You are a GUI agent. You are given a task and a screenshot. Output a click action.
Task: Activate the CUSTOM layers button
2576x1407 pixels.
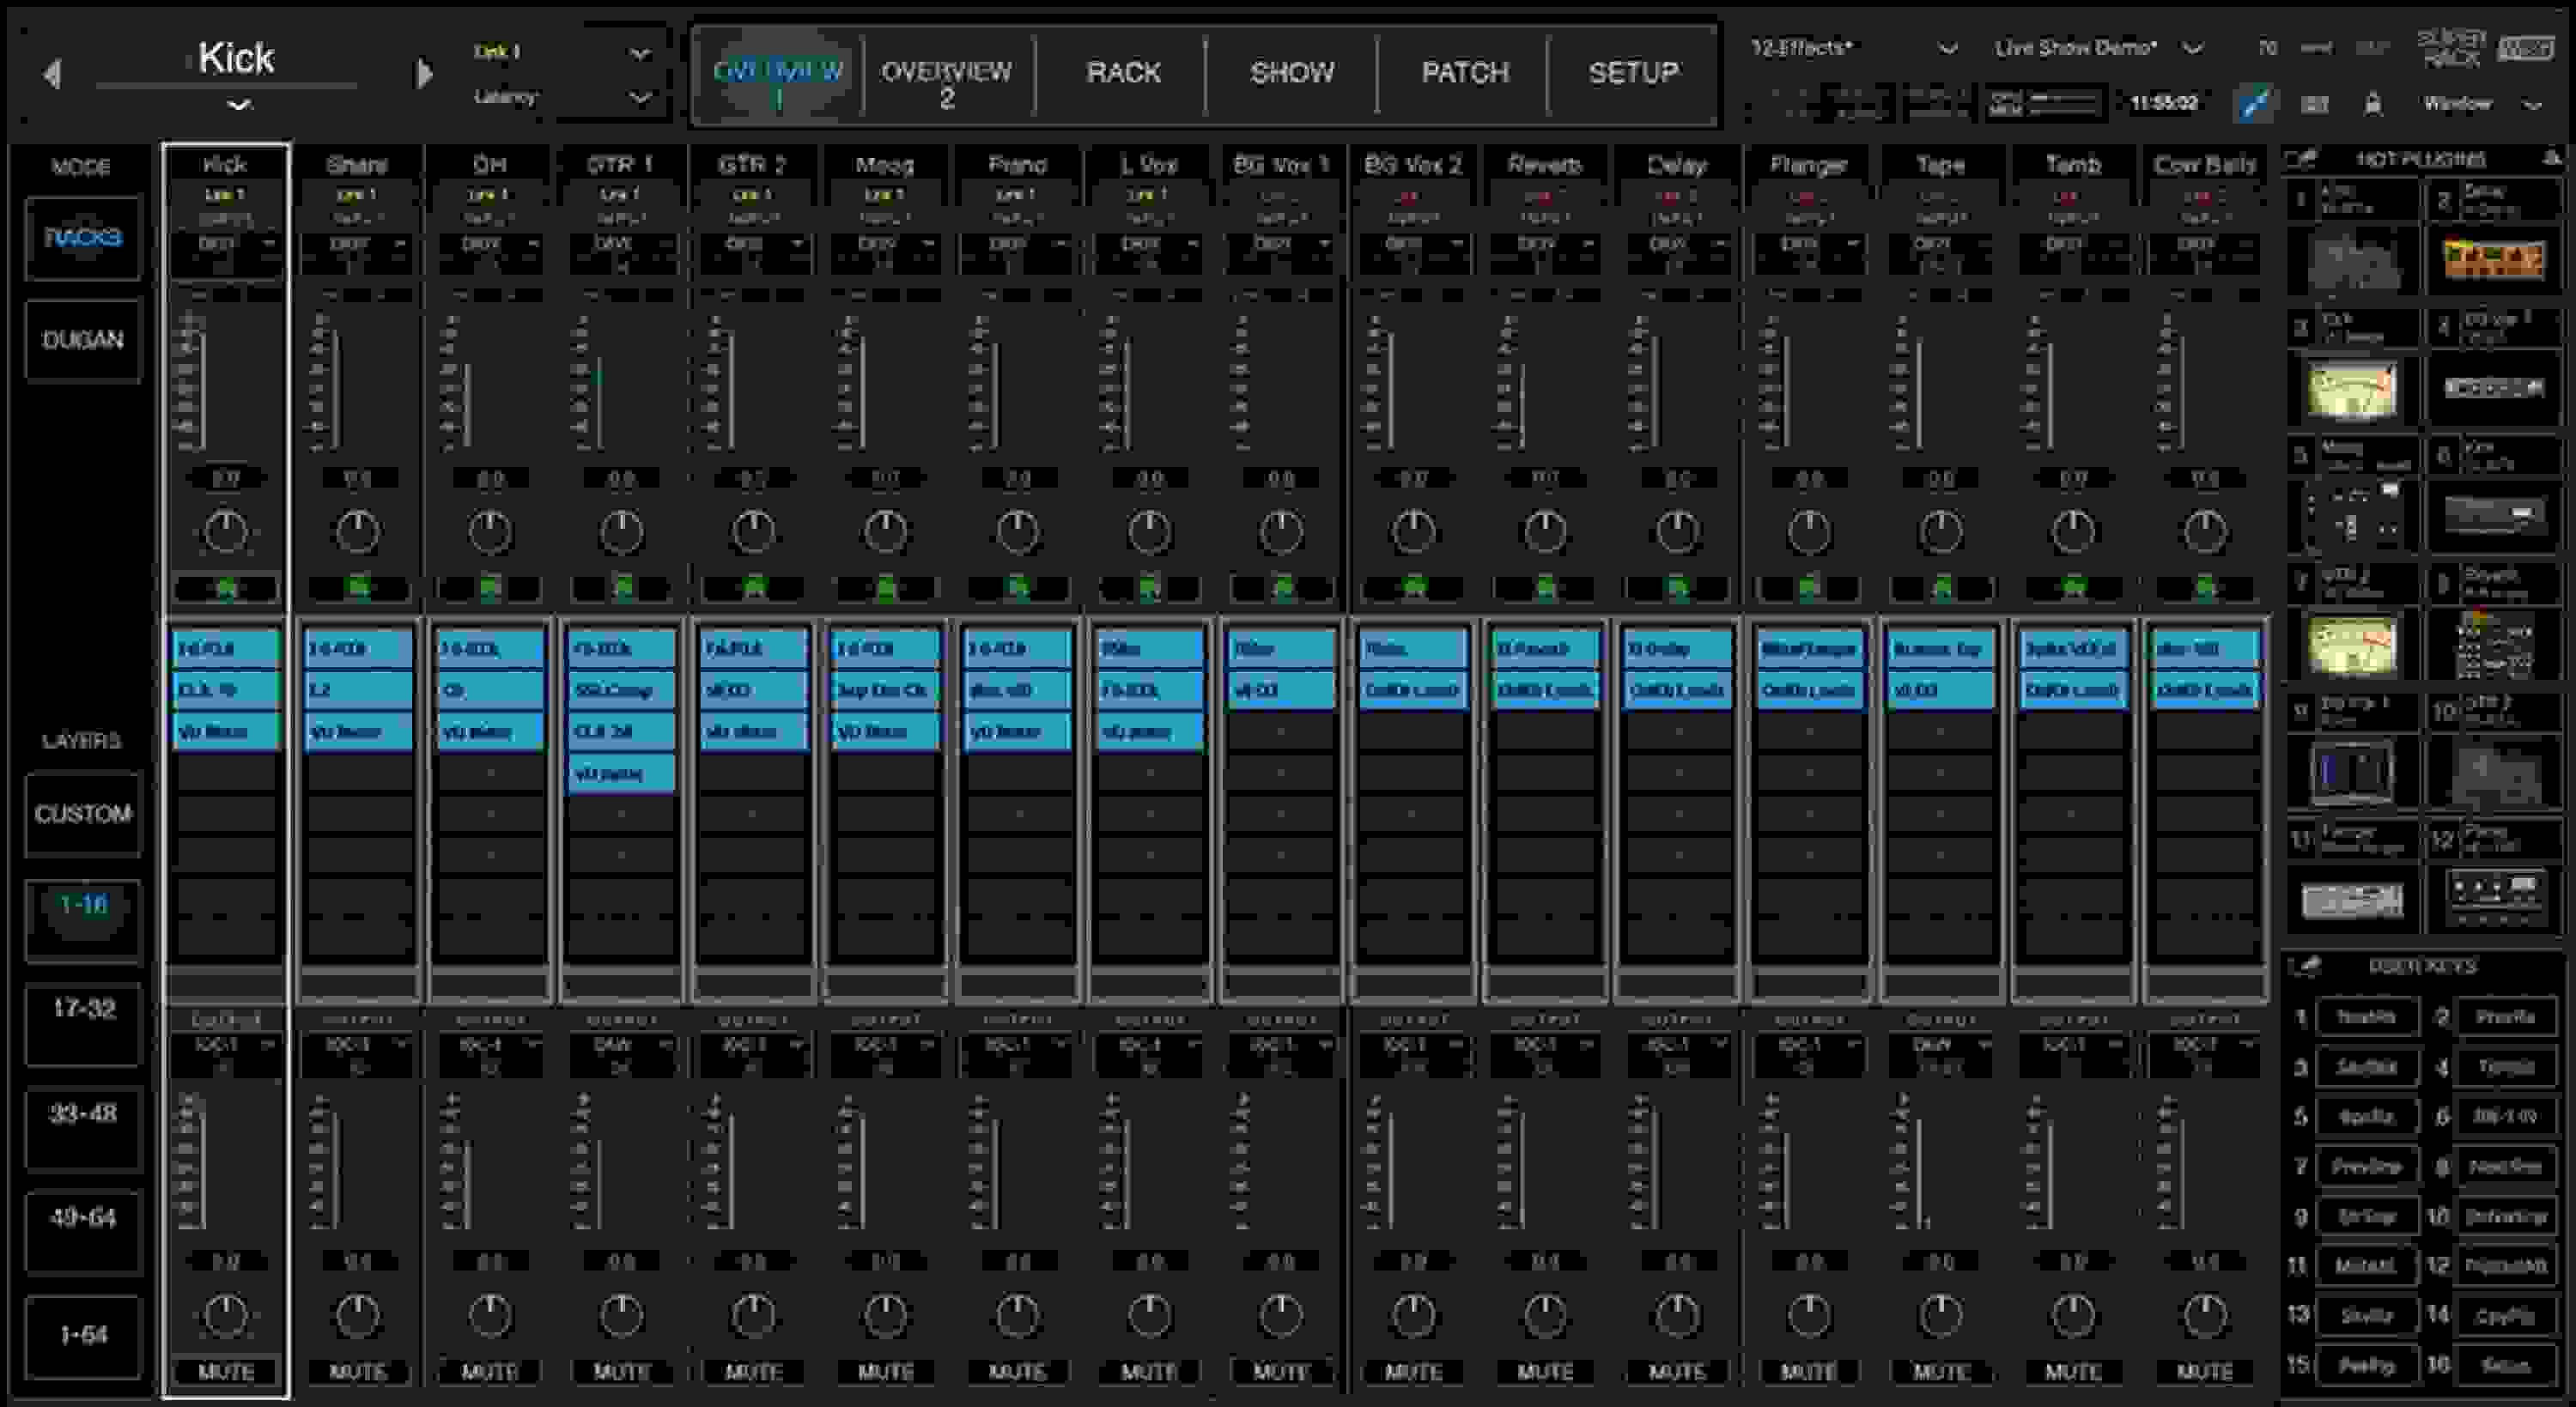[83, 814]
